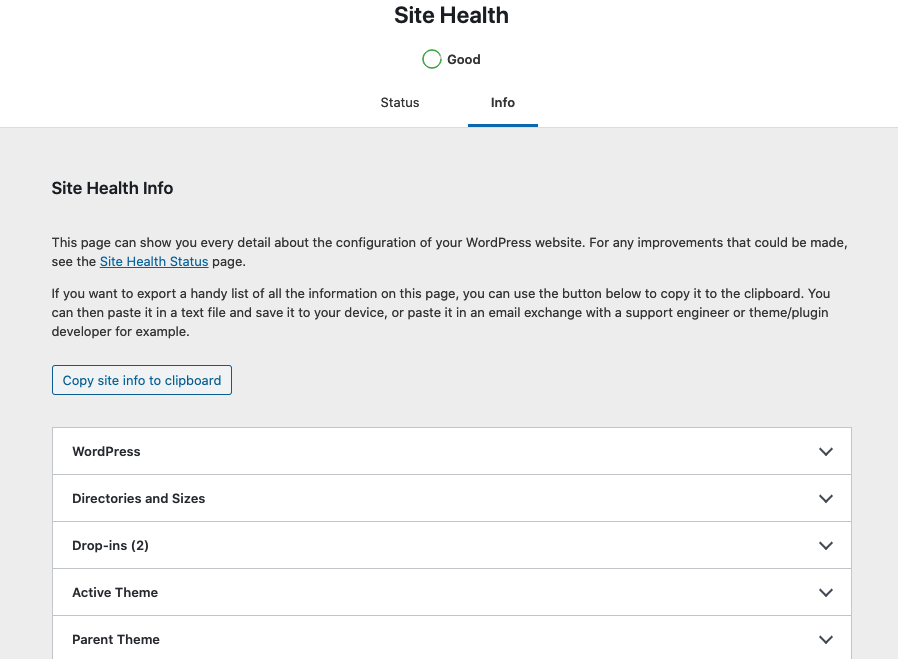Click Copy site info to clipboard button
898x659 pixels.
pyautogui.click(x=141, y=380)
